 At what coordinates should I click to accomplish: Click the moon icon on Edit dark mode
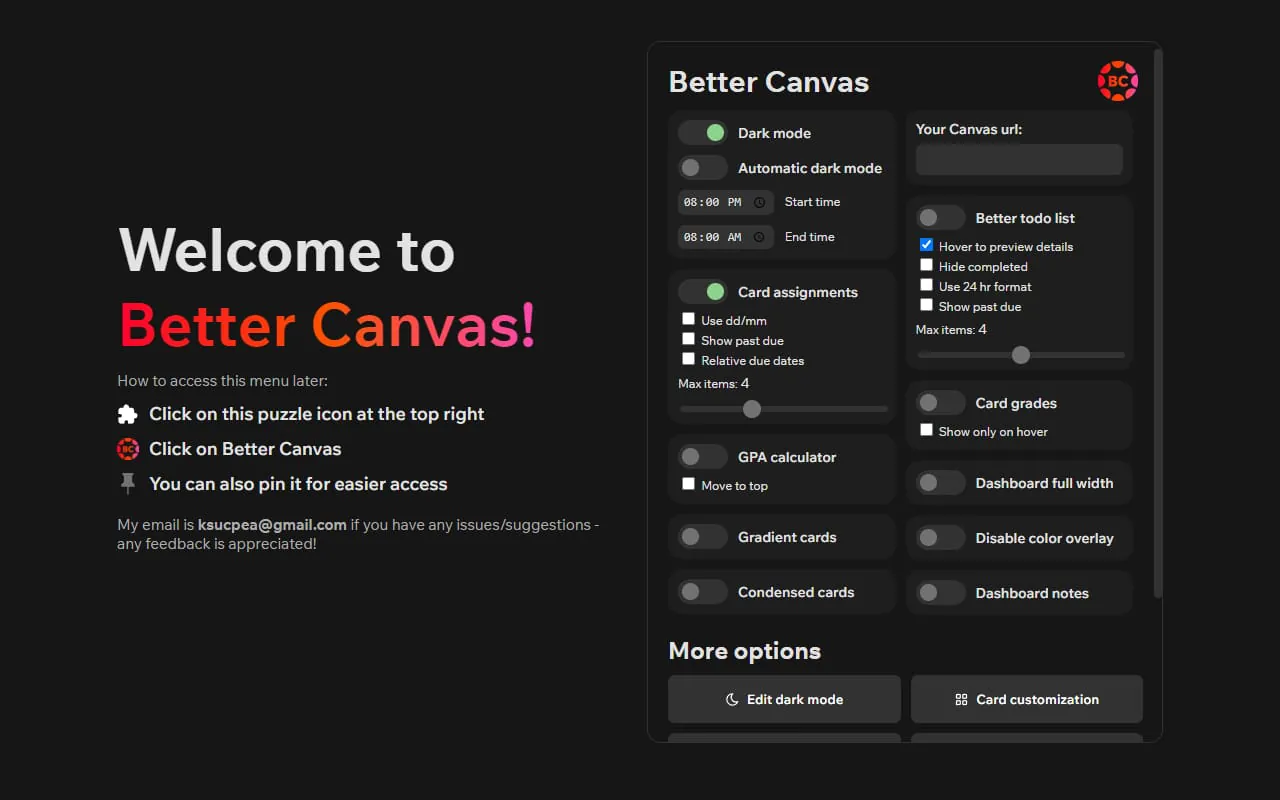(731, 699)
